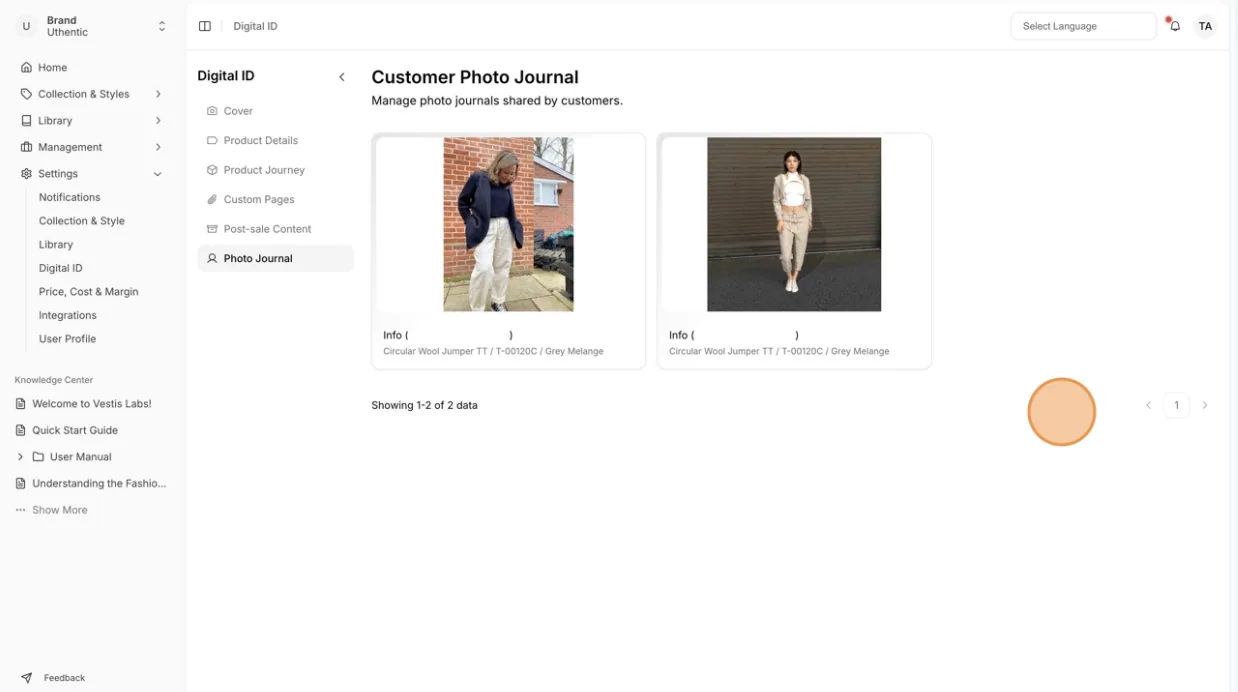Click the Library book icon in main nav
The height and width of the screenshot is (692, 1238).
26,121
